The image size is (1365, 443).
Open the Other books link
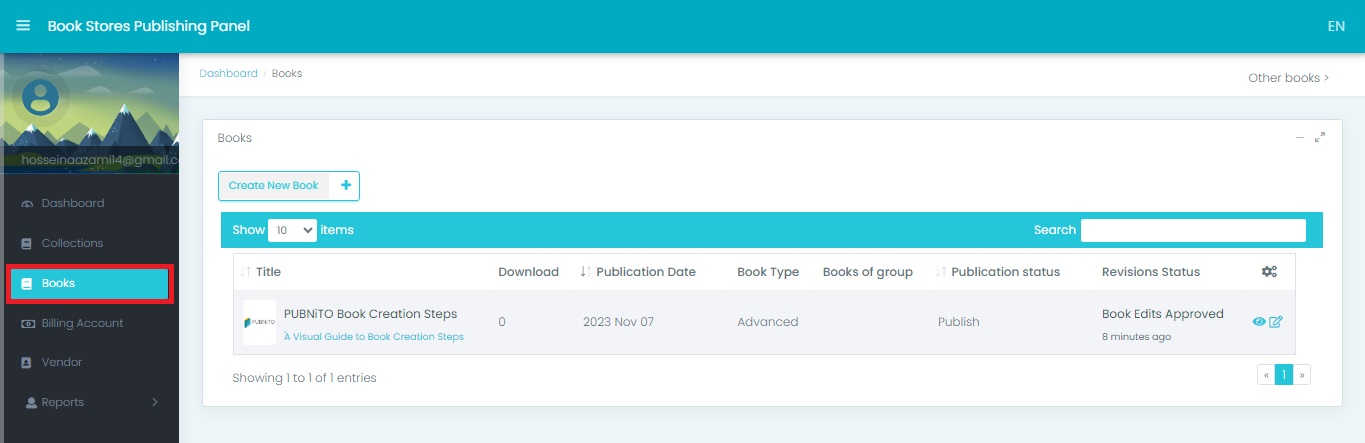tap(1287, 78)
